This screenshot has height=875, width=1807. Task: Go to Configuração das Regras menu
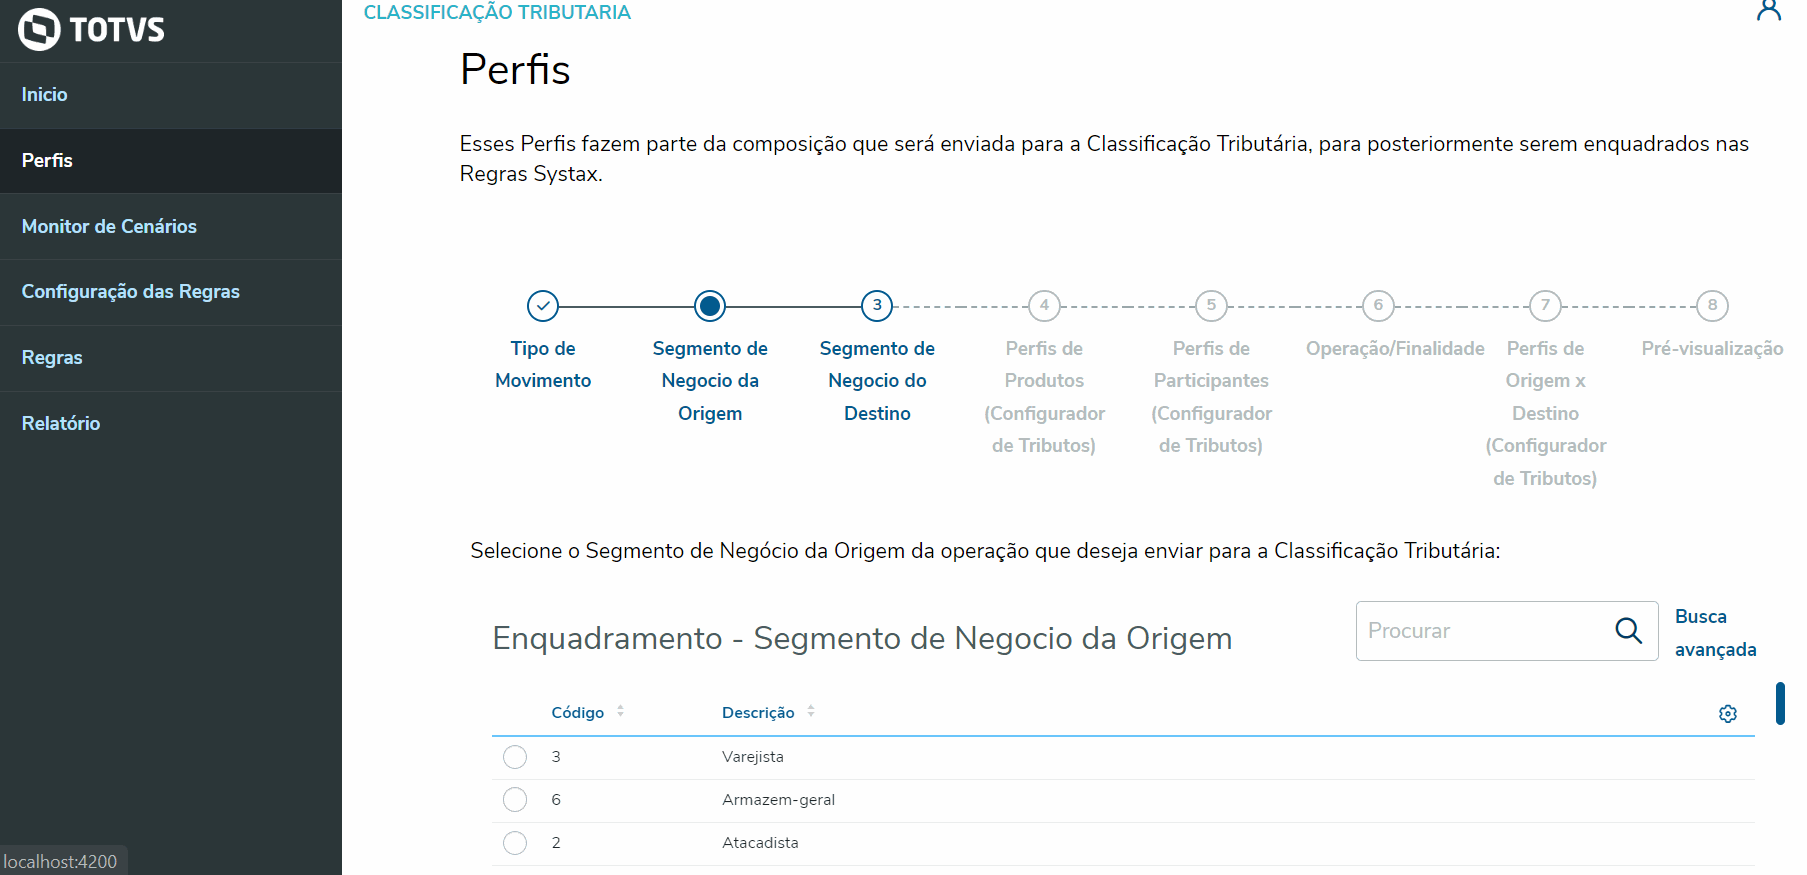tap(131, 292)
